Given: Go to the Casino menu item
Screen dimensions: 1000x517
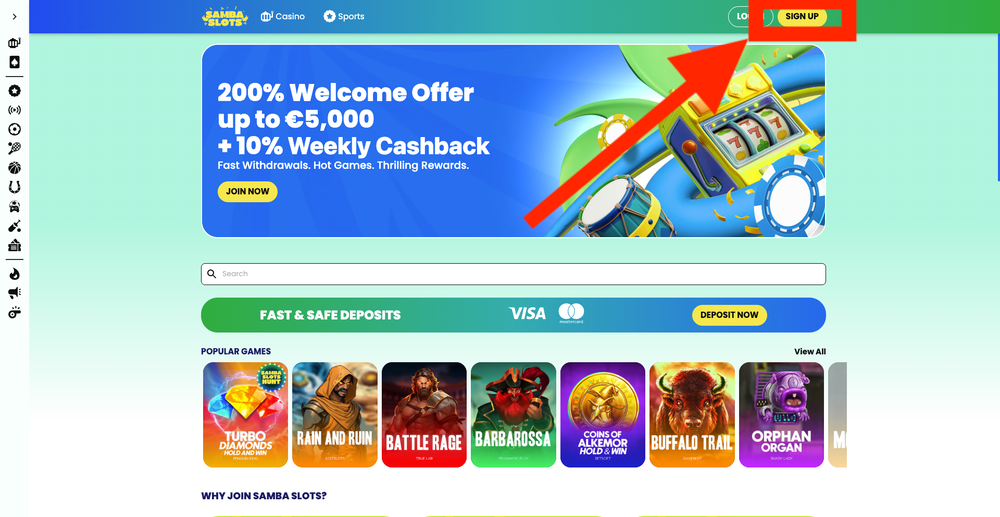Looking at the screenshot, I should (283, 16).
